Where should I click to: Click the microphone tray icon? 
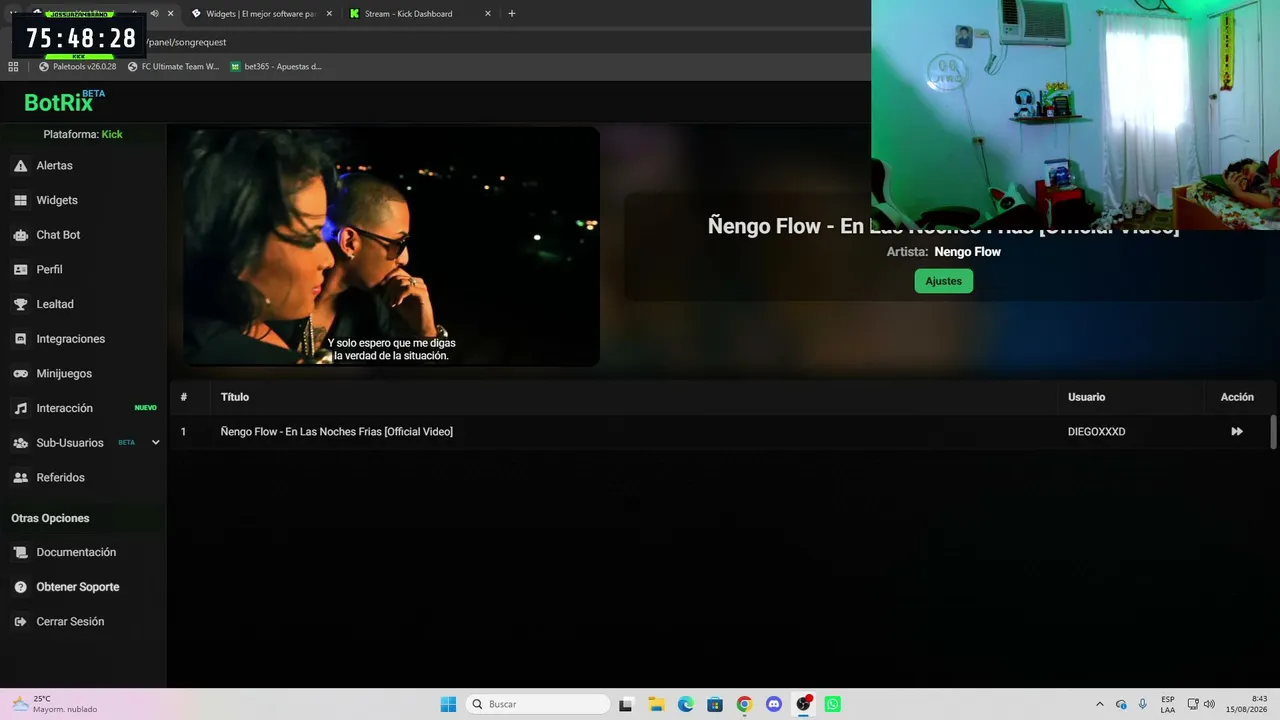pyautogui.click(x=1142, y=704)
